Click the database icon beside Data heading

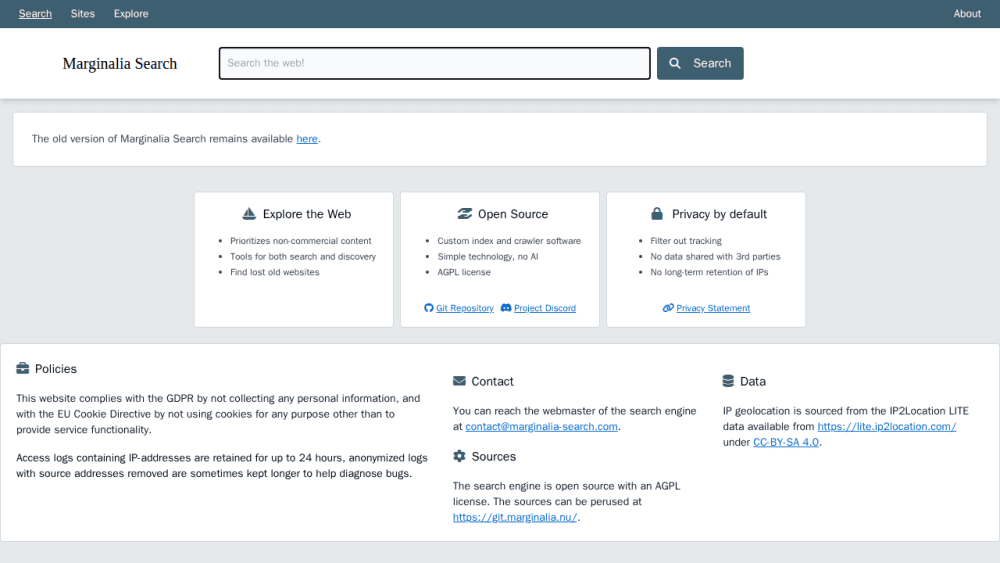(728, 381)
